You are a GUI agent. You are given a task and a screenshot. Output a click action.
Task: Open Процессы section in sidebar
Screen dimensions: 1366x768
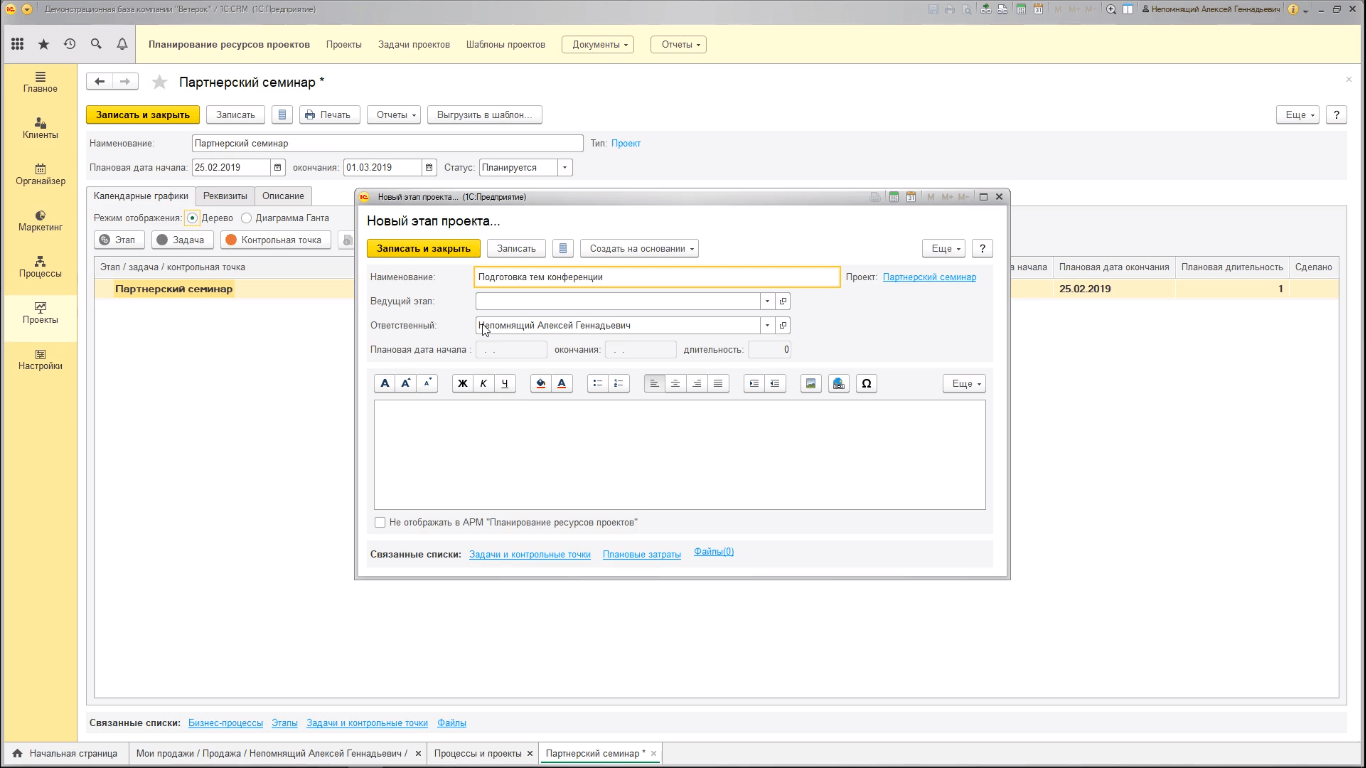40,266
